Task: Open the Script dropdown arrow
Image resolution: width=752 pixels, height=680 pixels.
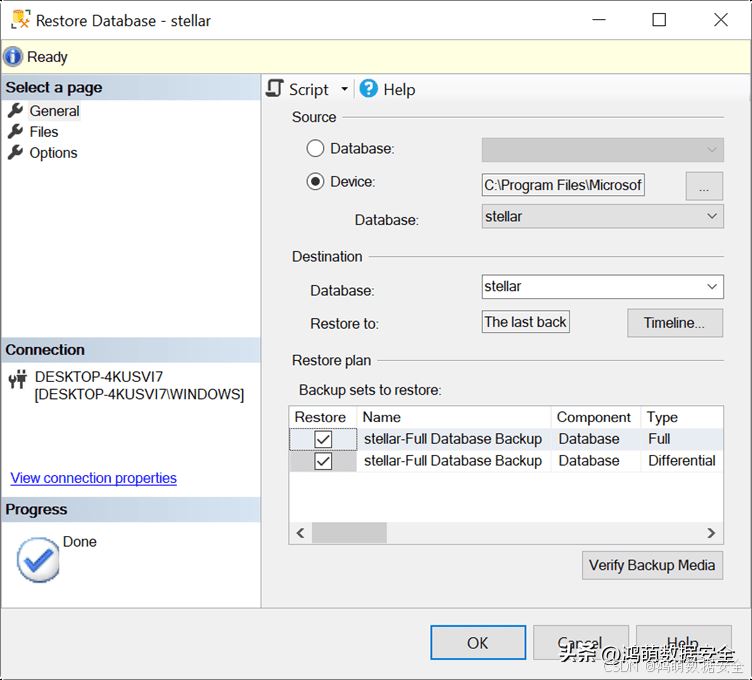Action: tap(344, 89)
